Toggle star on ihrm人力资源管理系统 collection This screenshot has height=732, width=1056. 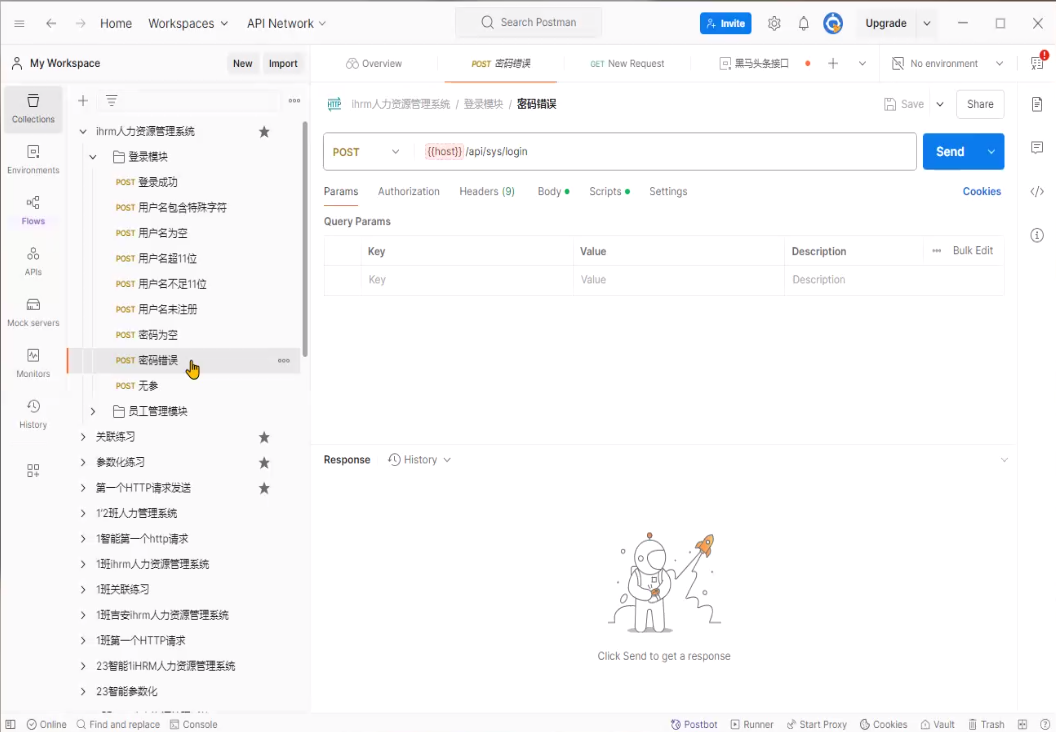264,131
